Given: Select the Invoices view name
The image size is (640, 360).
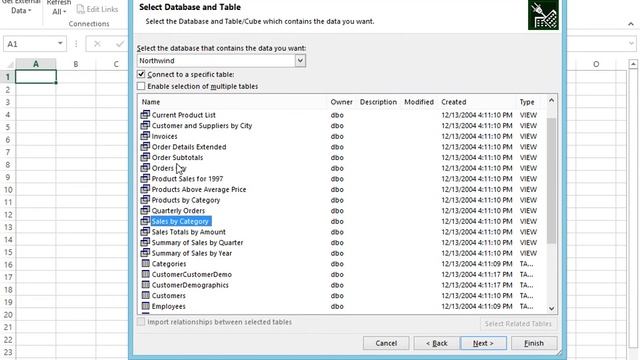Looking at the screenshot, I should click(164, 136).
